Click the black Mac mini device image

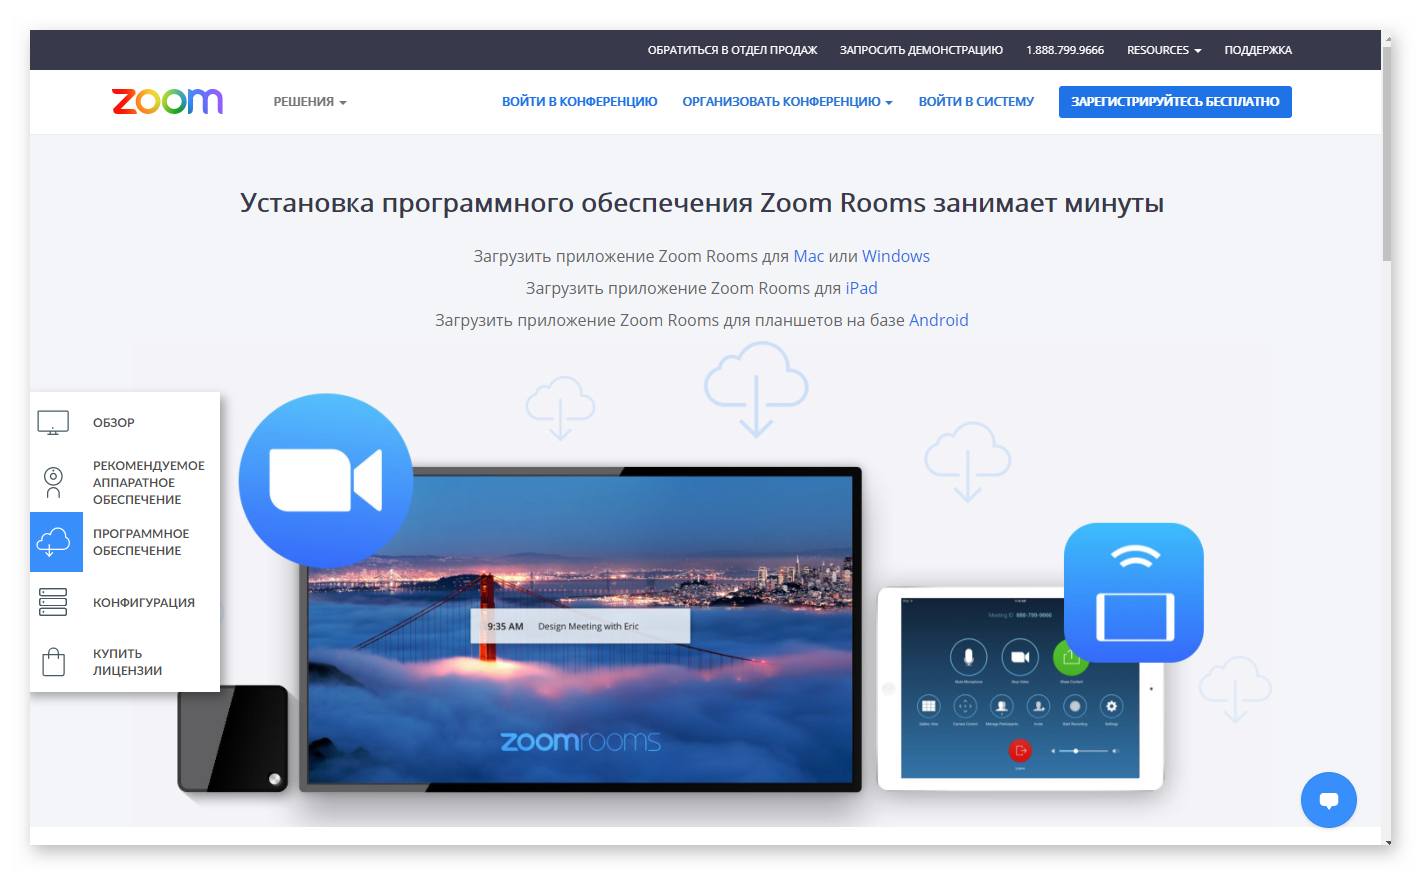pos(233,739)
